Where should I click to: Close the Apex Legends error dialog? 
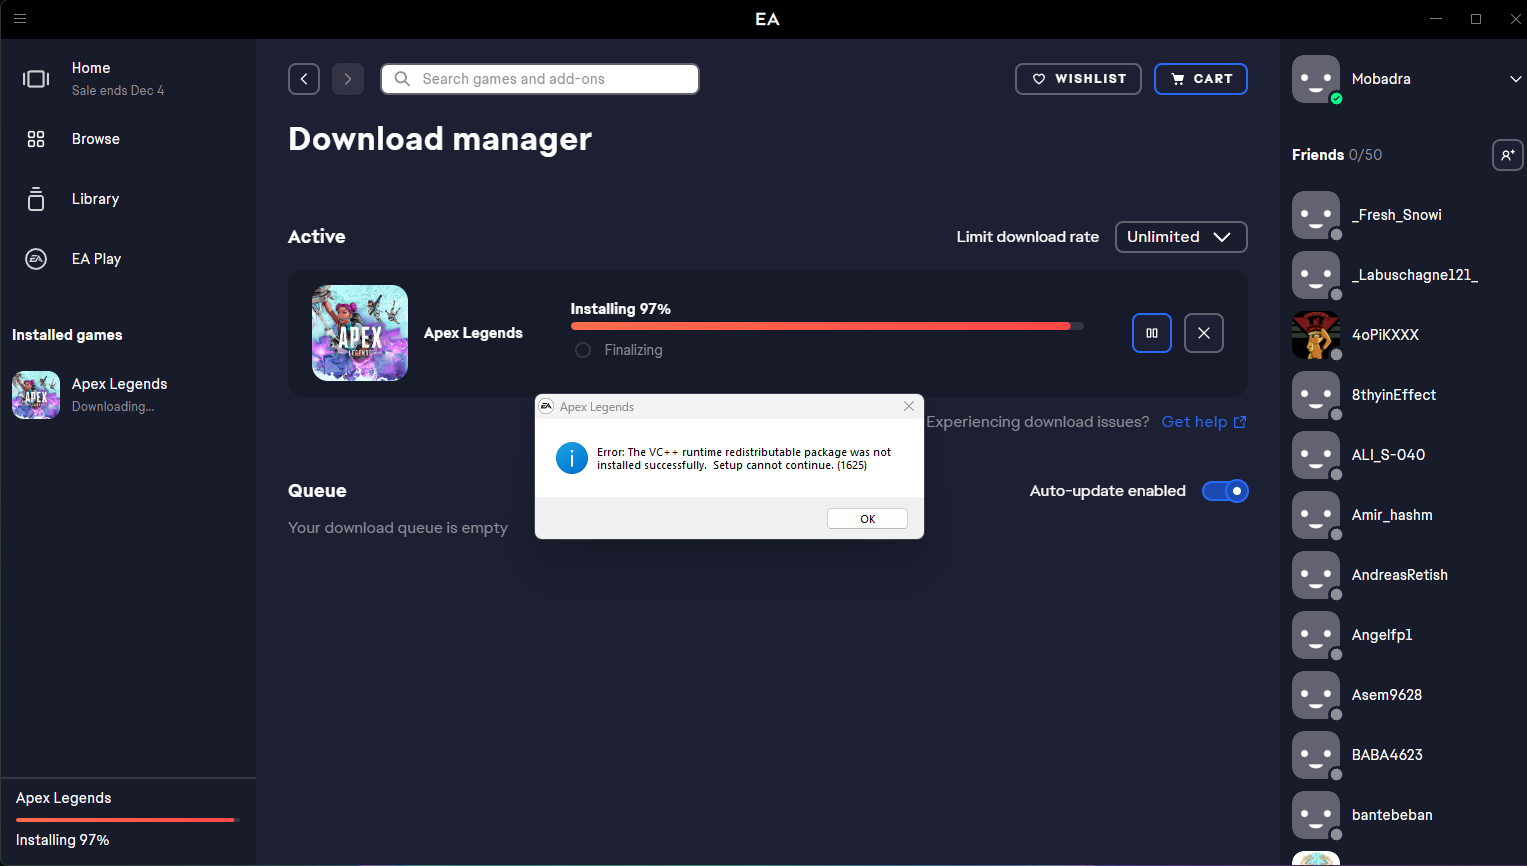[x=909, y=406]
